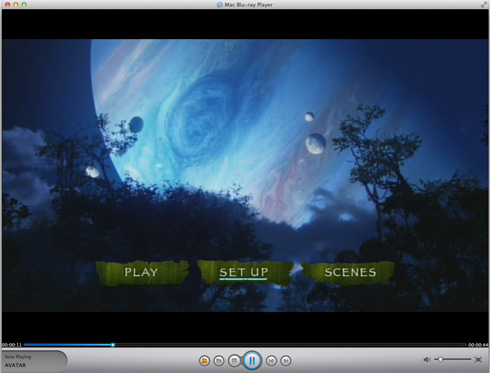Image resolution: width=490 pixels, height=373 pixels.
Task: Open a file with the folder icon
Action: pyautogui.click(x=219, y=361)
